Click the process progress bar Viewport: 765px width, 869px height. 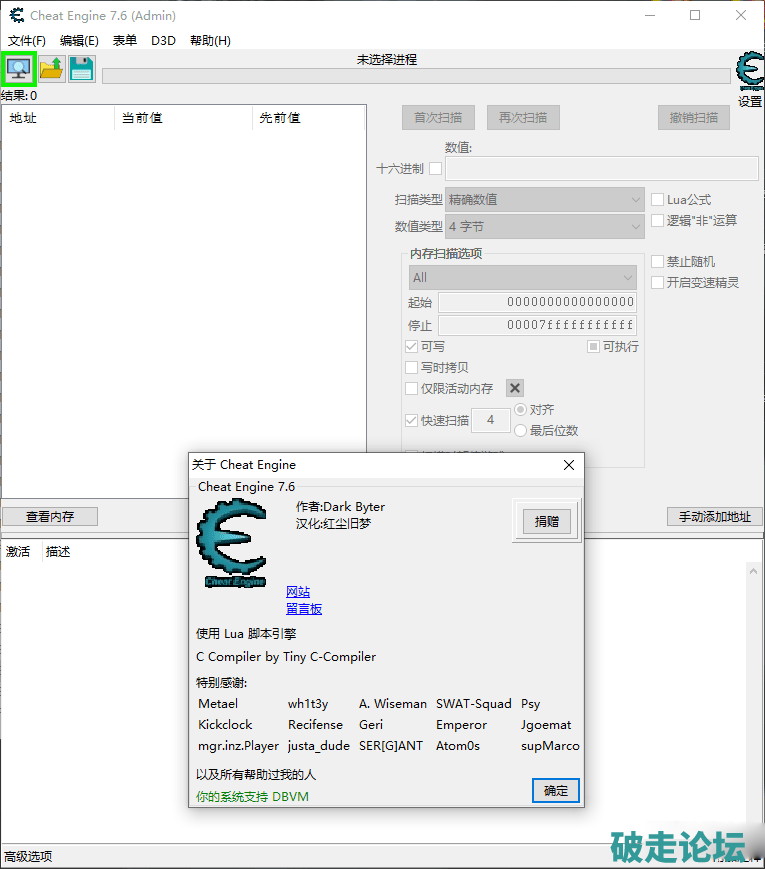tap(415, 76)
